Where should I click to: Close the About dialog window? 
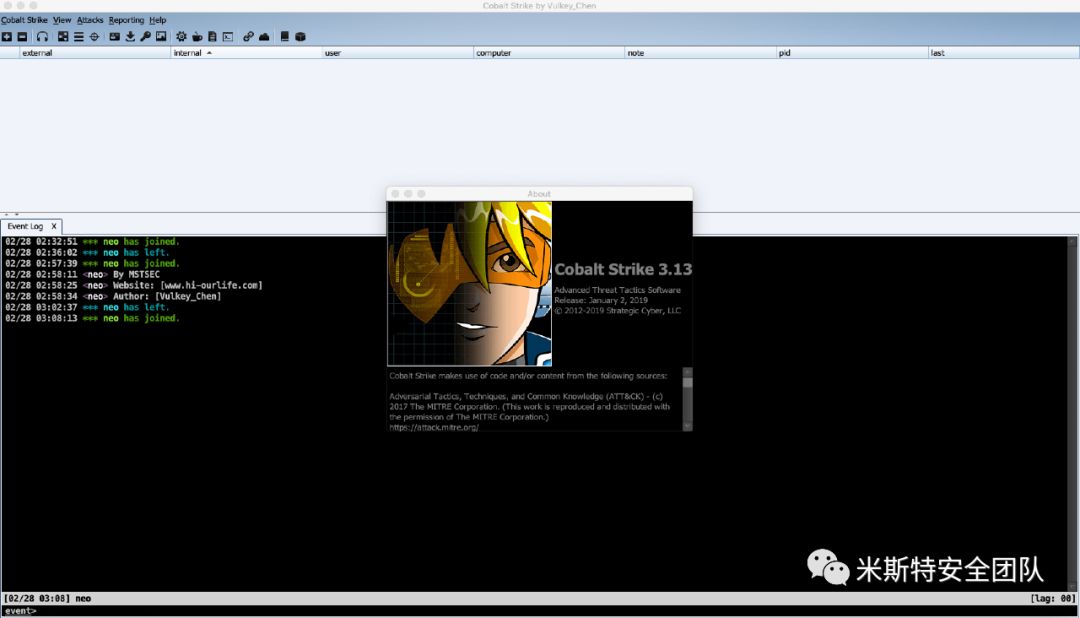click(395, 194)
